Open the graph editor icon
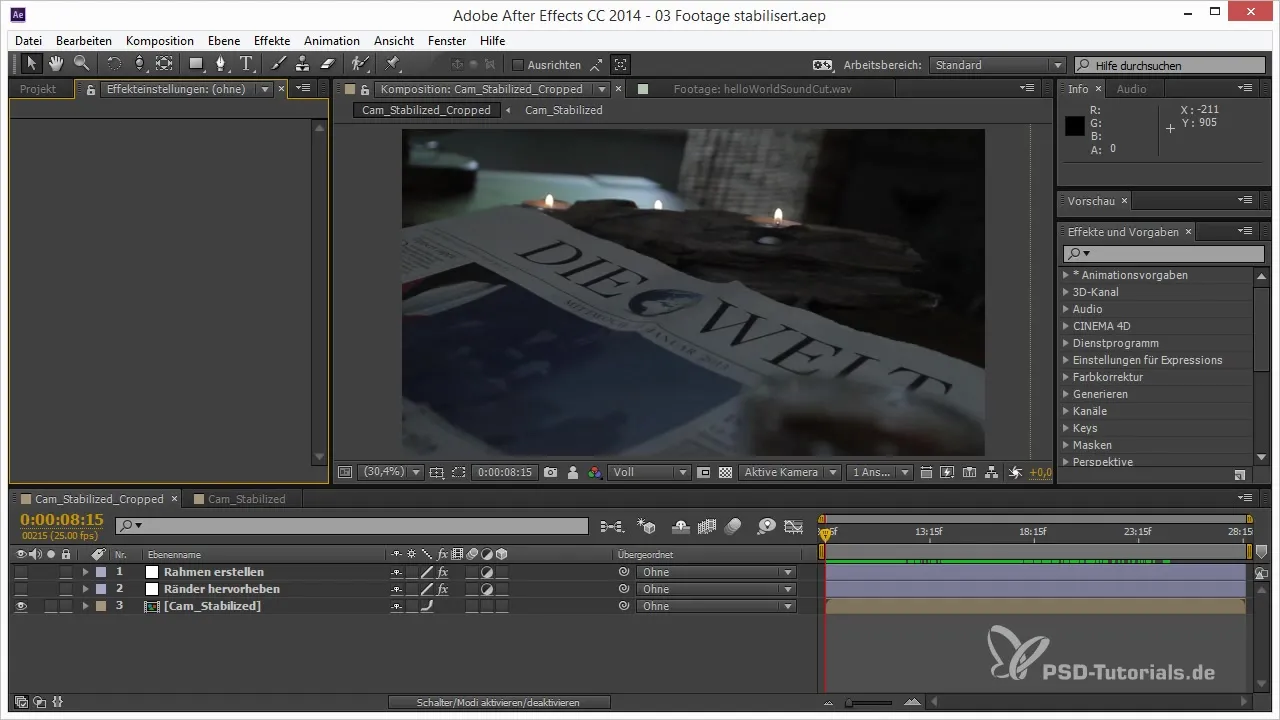 click(795, 525)
